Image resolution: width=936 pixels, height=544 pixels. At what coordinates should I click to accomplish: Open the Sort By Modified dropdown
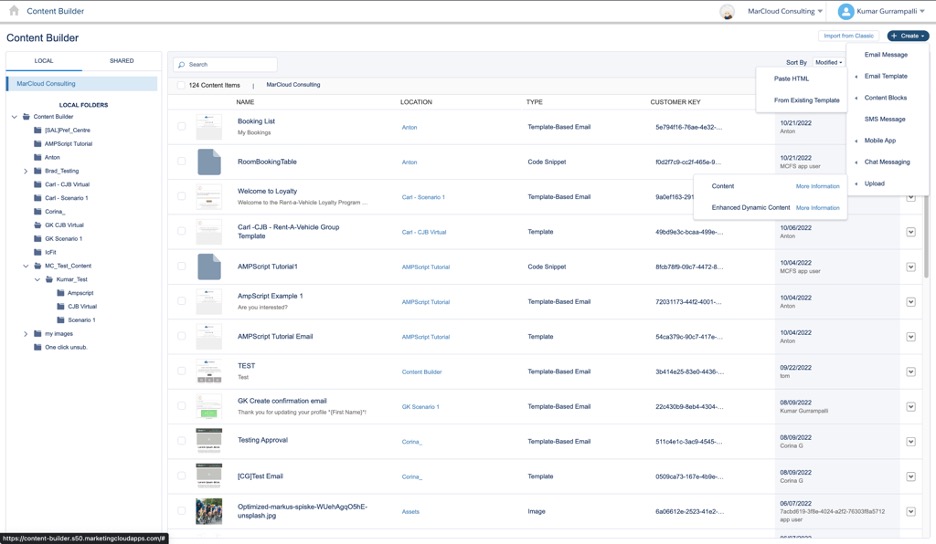(x=829, y=62)
